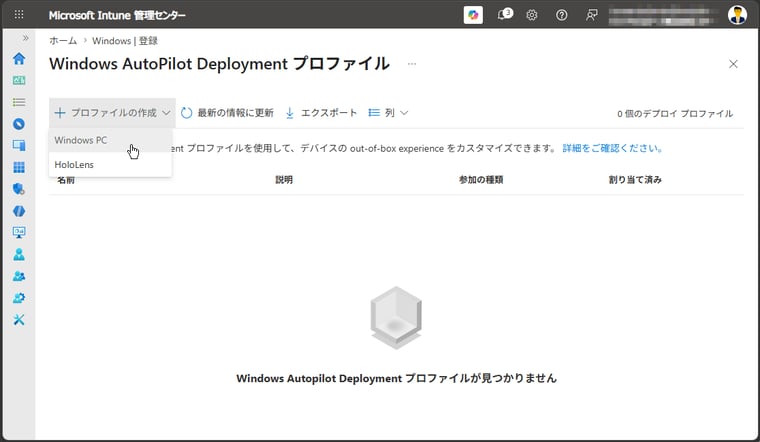The image size is (760, 442).
Task: Open the help question mark icon
Action: pyautogui.click(x=561, y=15)
